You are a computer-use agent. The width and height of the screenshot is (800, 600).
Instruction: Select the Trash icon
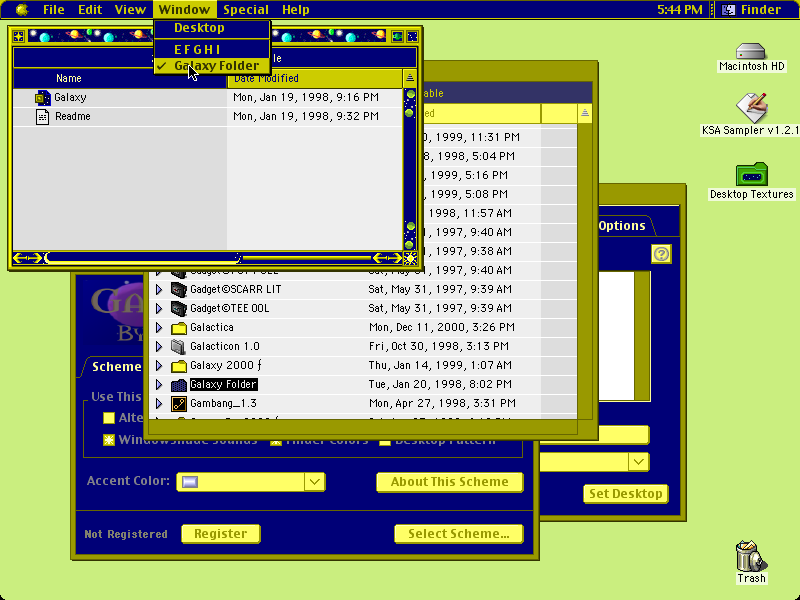pyautogui.click(x=751, y=556)
